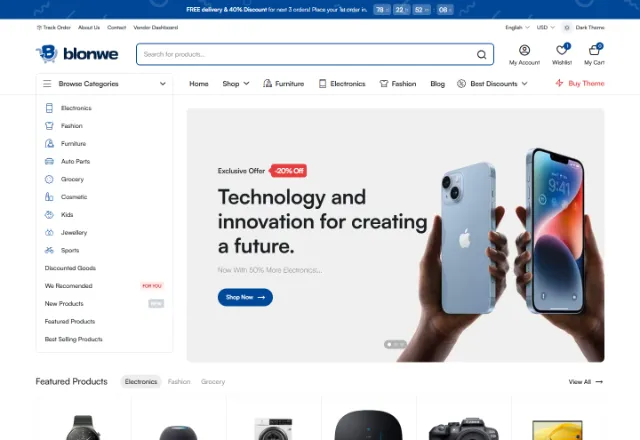This screenshot has width=640, height=440.
Task: Click the -20% Off badge
Action: click(289, 171)
